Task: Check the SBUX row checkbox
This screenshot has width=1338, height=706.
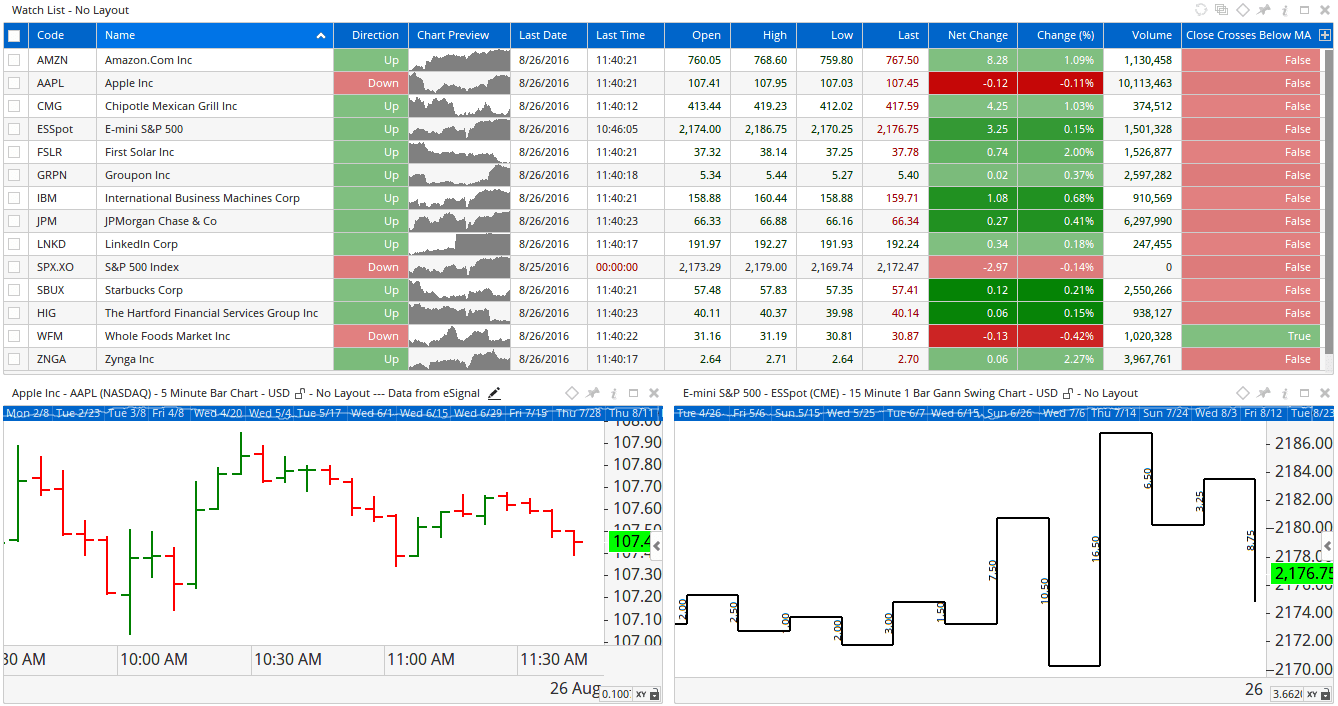Action: click(x=14, y=290)
